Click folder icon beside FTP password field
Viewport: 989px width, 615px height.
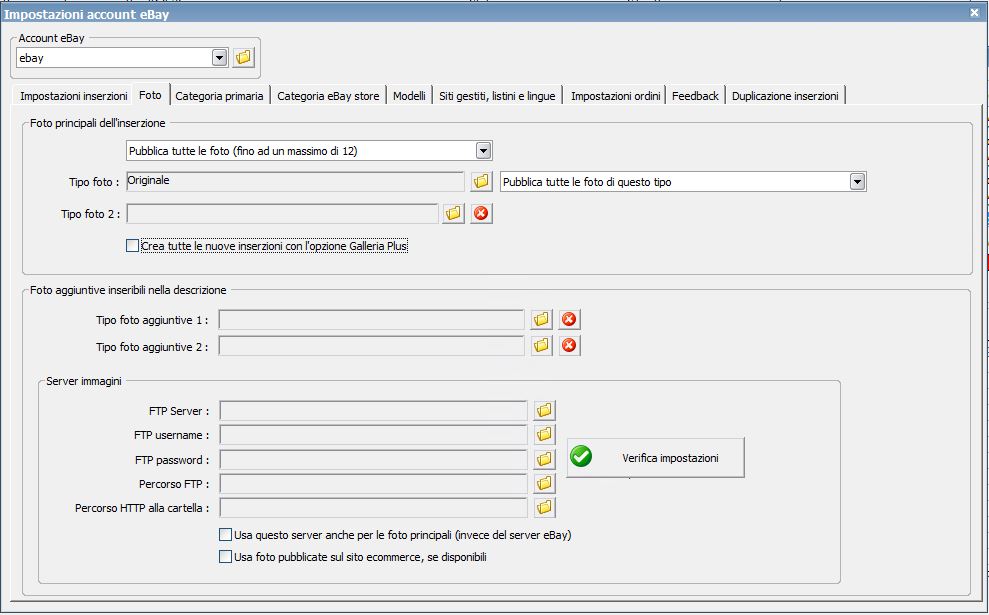tap(544, 459)
